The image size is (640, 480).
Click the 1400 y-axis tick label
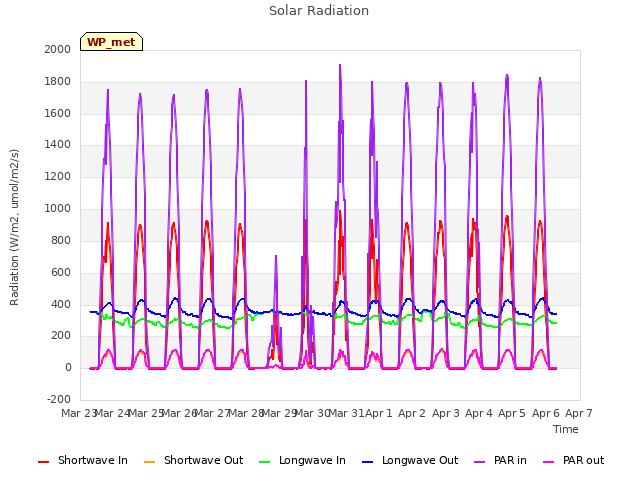click(x=58, y=145)
